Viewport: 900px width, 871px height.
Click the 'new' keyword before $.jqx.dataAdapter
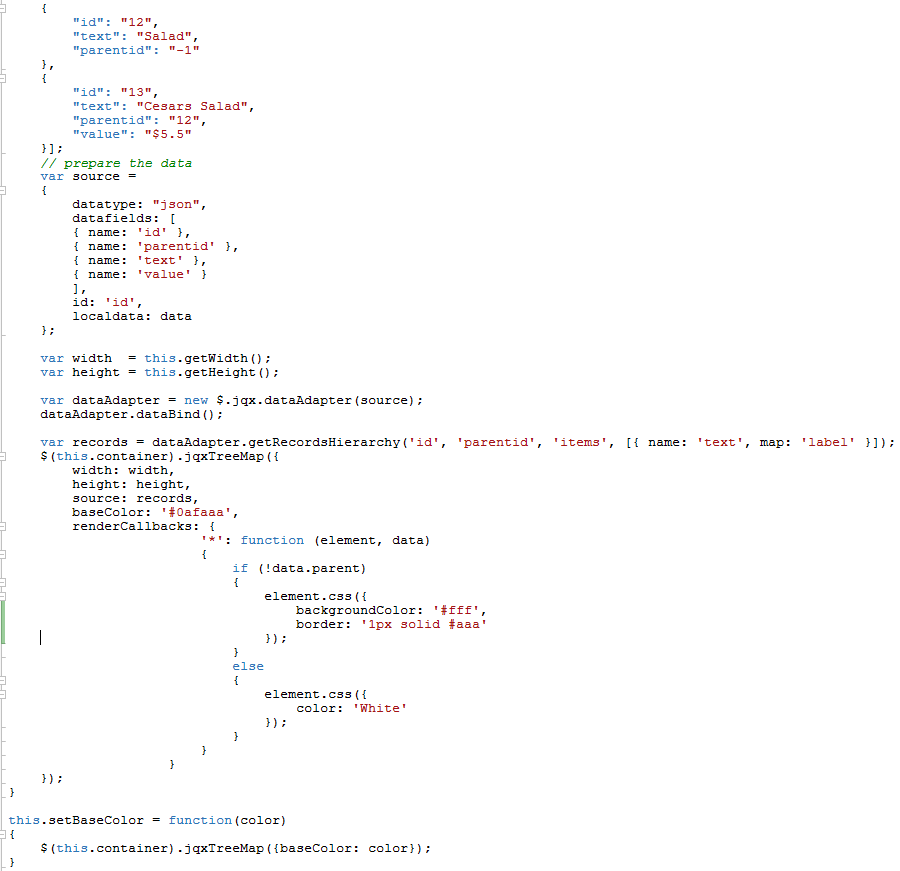[x=196, y=400]
